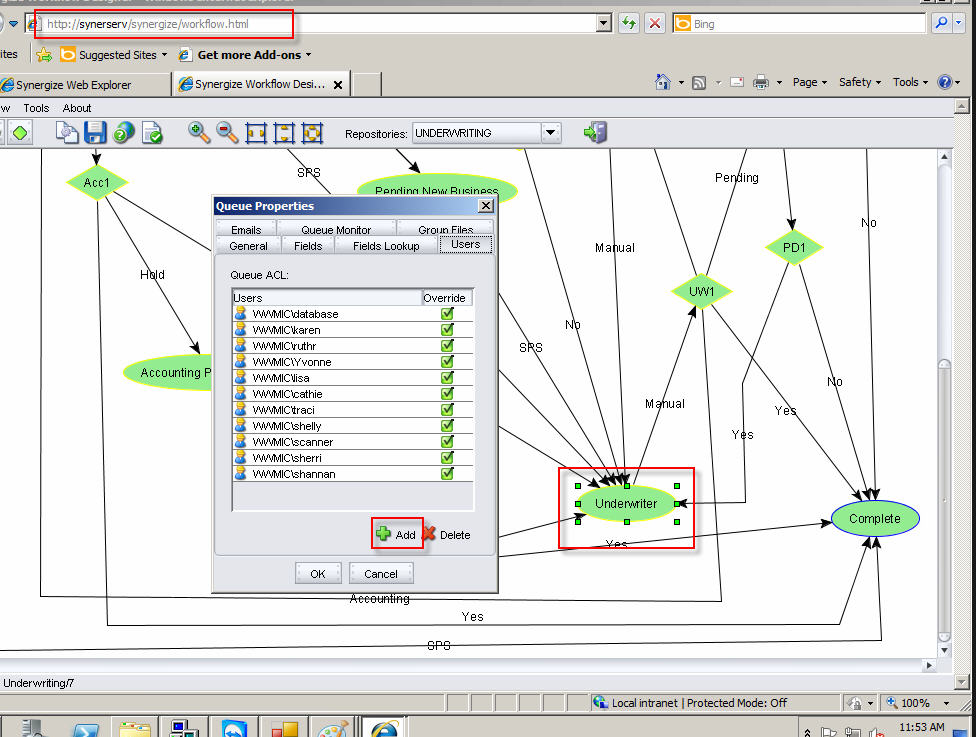Click the Bing search magnifier icon
This screenshot has width=976, height=737.
coord(941,23)
